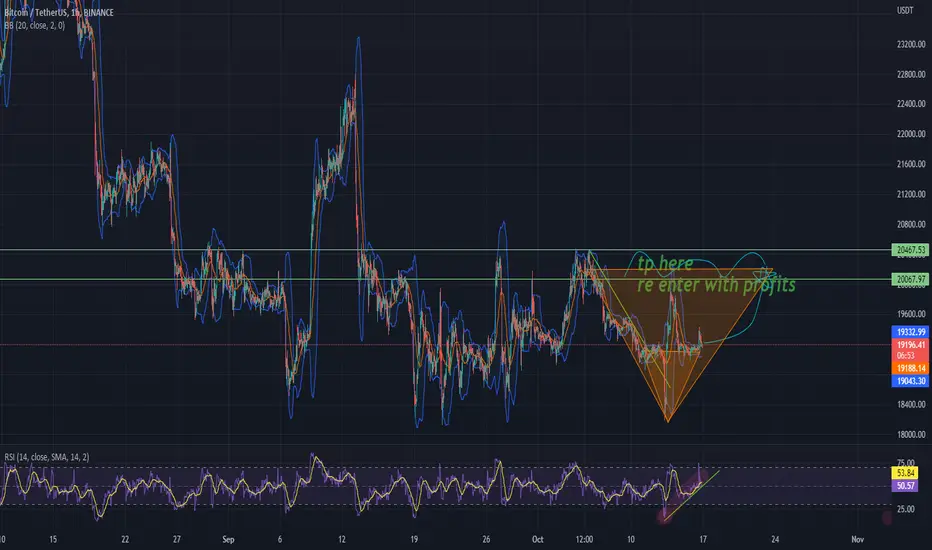Click the 19 date label on the time axis
This screenshot has height=550, width=932.
(414, 539)
